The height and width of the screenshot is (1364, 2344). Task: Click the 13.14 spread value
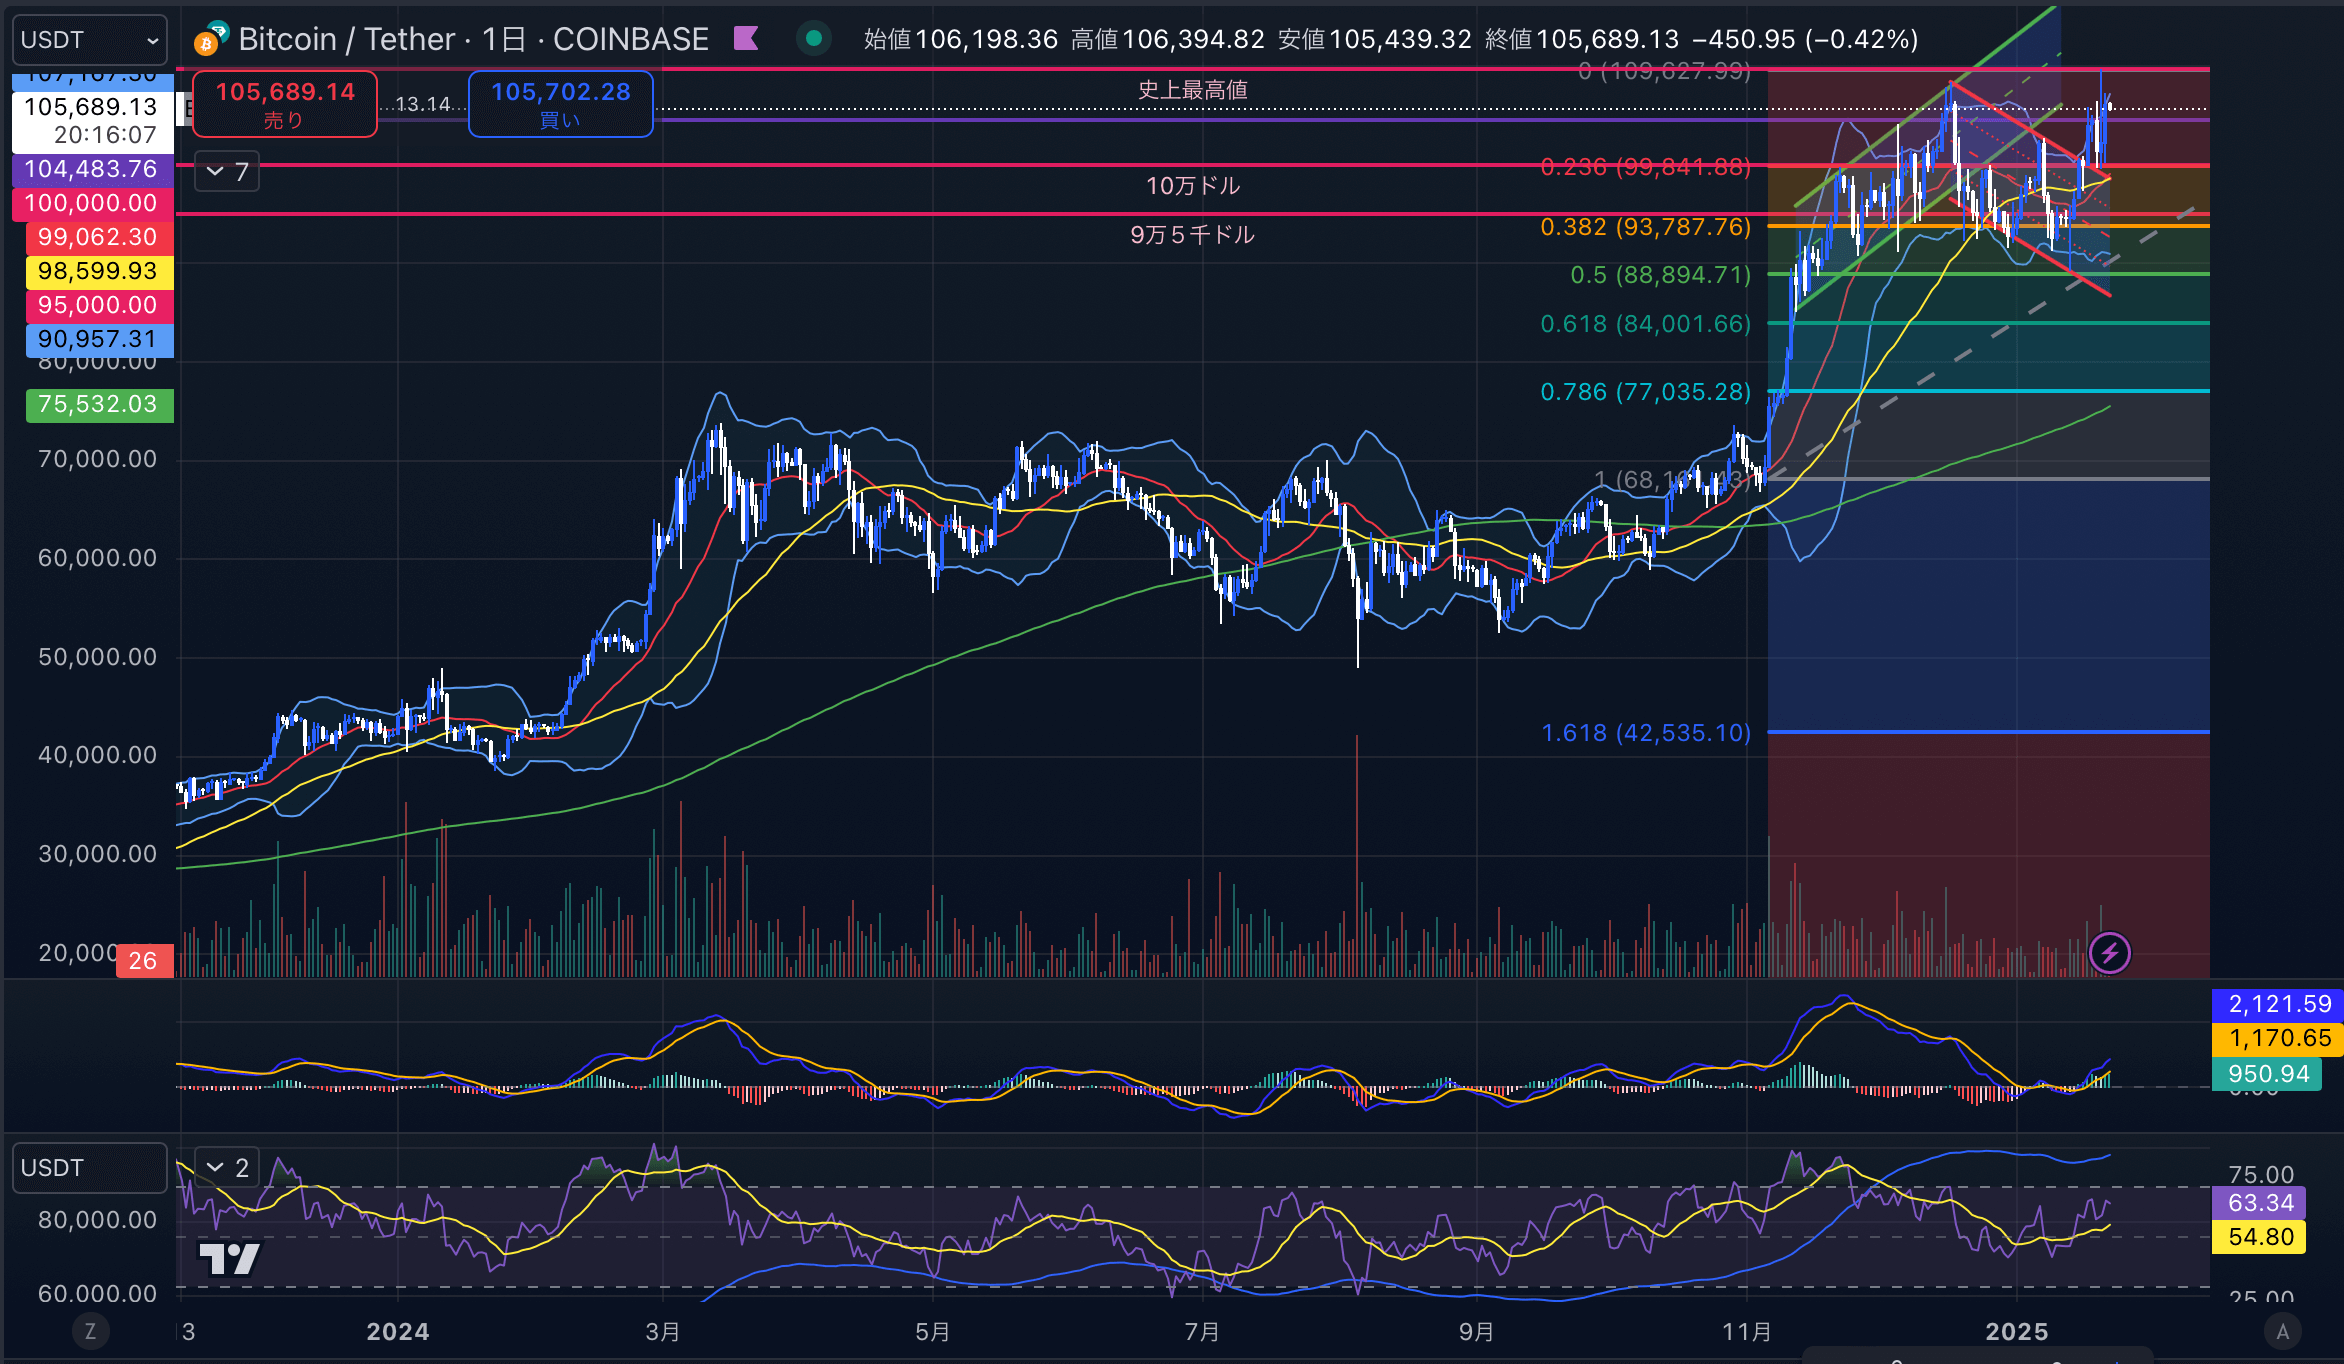click(x=423, y=104)
